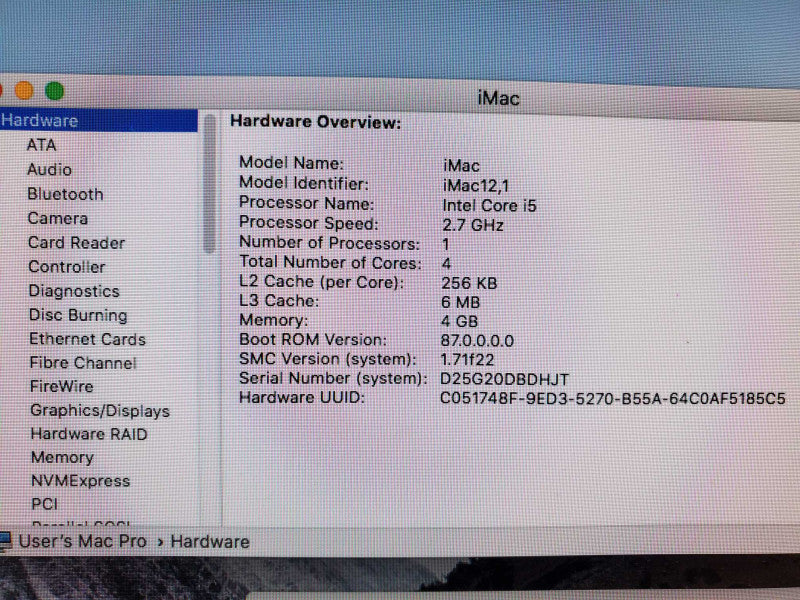
Task: Click the 2.7 GHz processor speed
Action: click(473, 225)
